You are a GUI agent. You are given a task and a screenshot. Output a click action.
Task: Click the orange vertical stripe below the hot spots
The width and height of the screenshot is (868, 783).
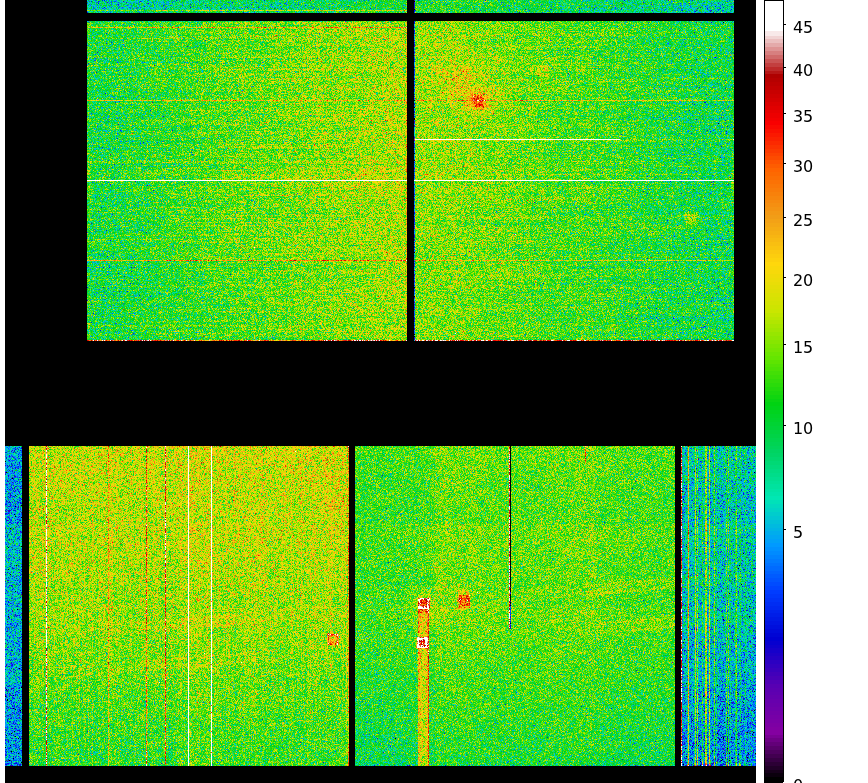point(423,710)
